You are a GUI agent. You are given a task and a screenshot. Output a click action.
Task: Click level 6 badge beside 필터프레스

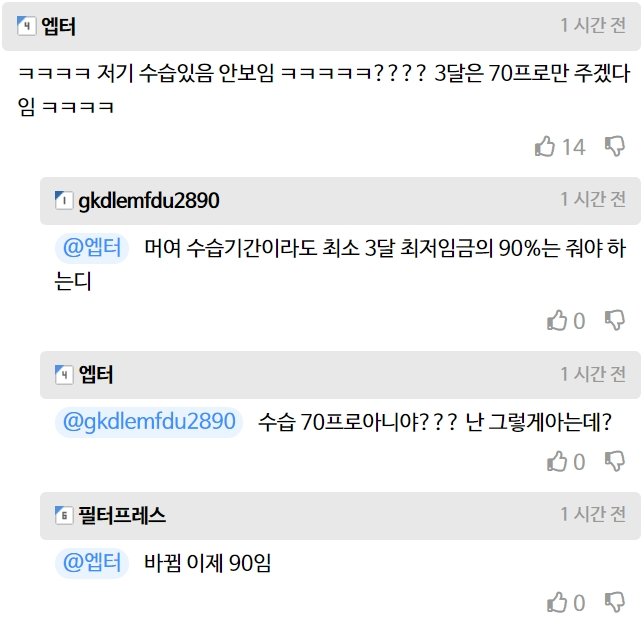(64, 515)
